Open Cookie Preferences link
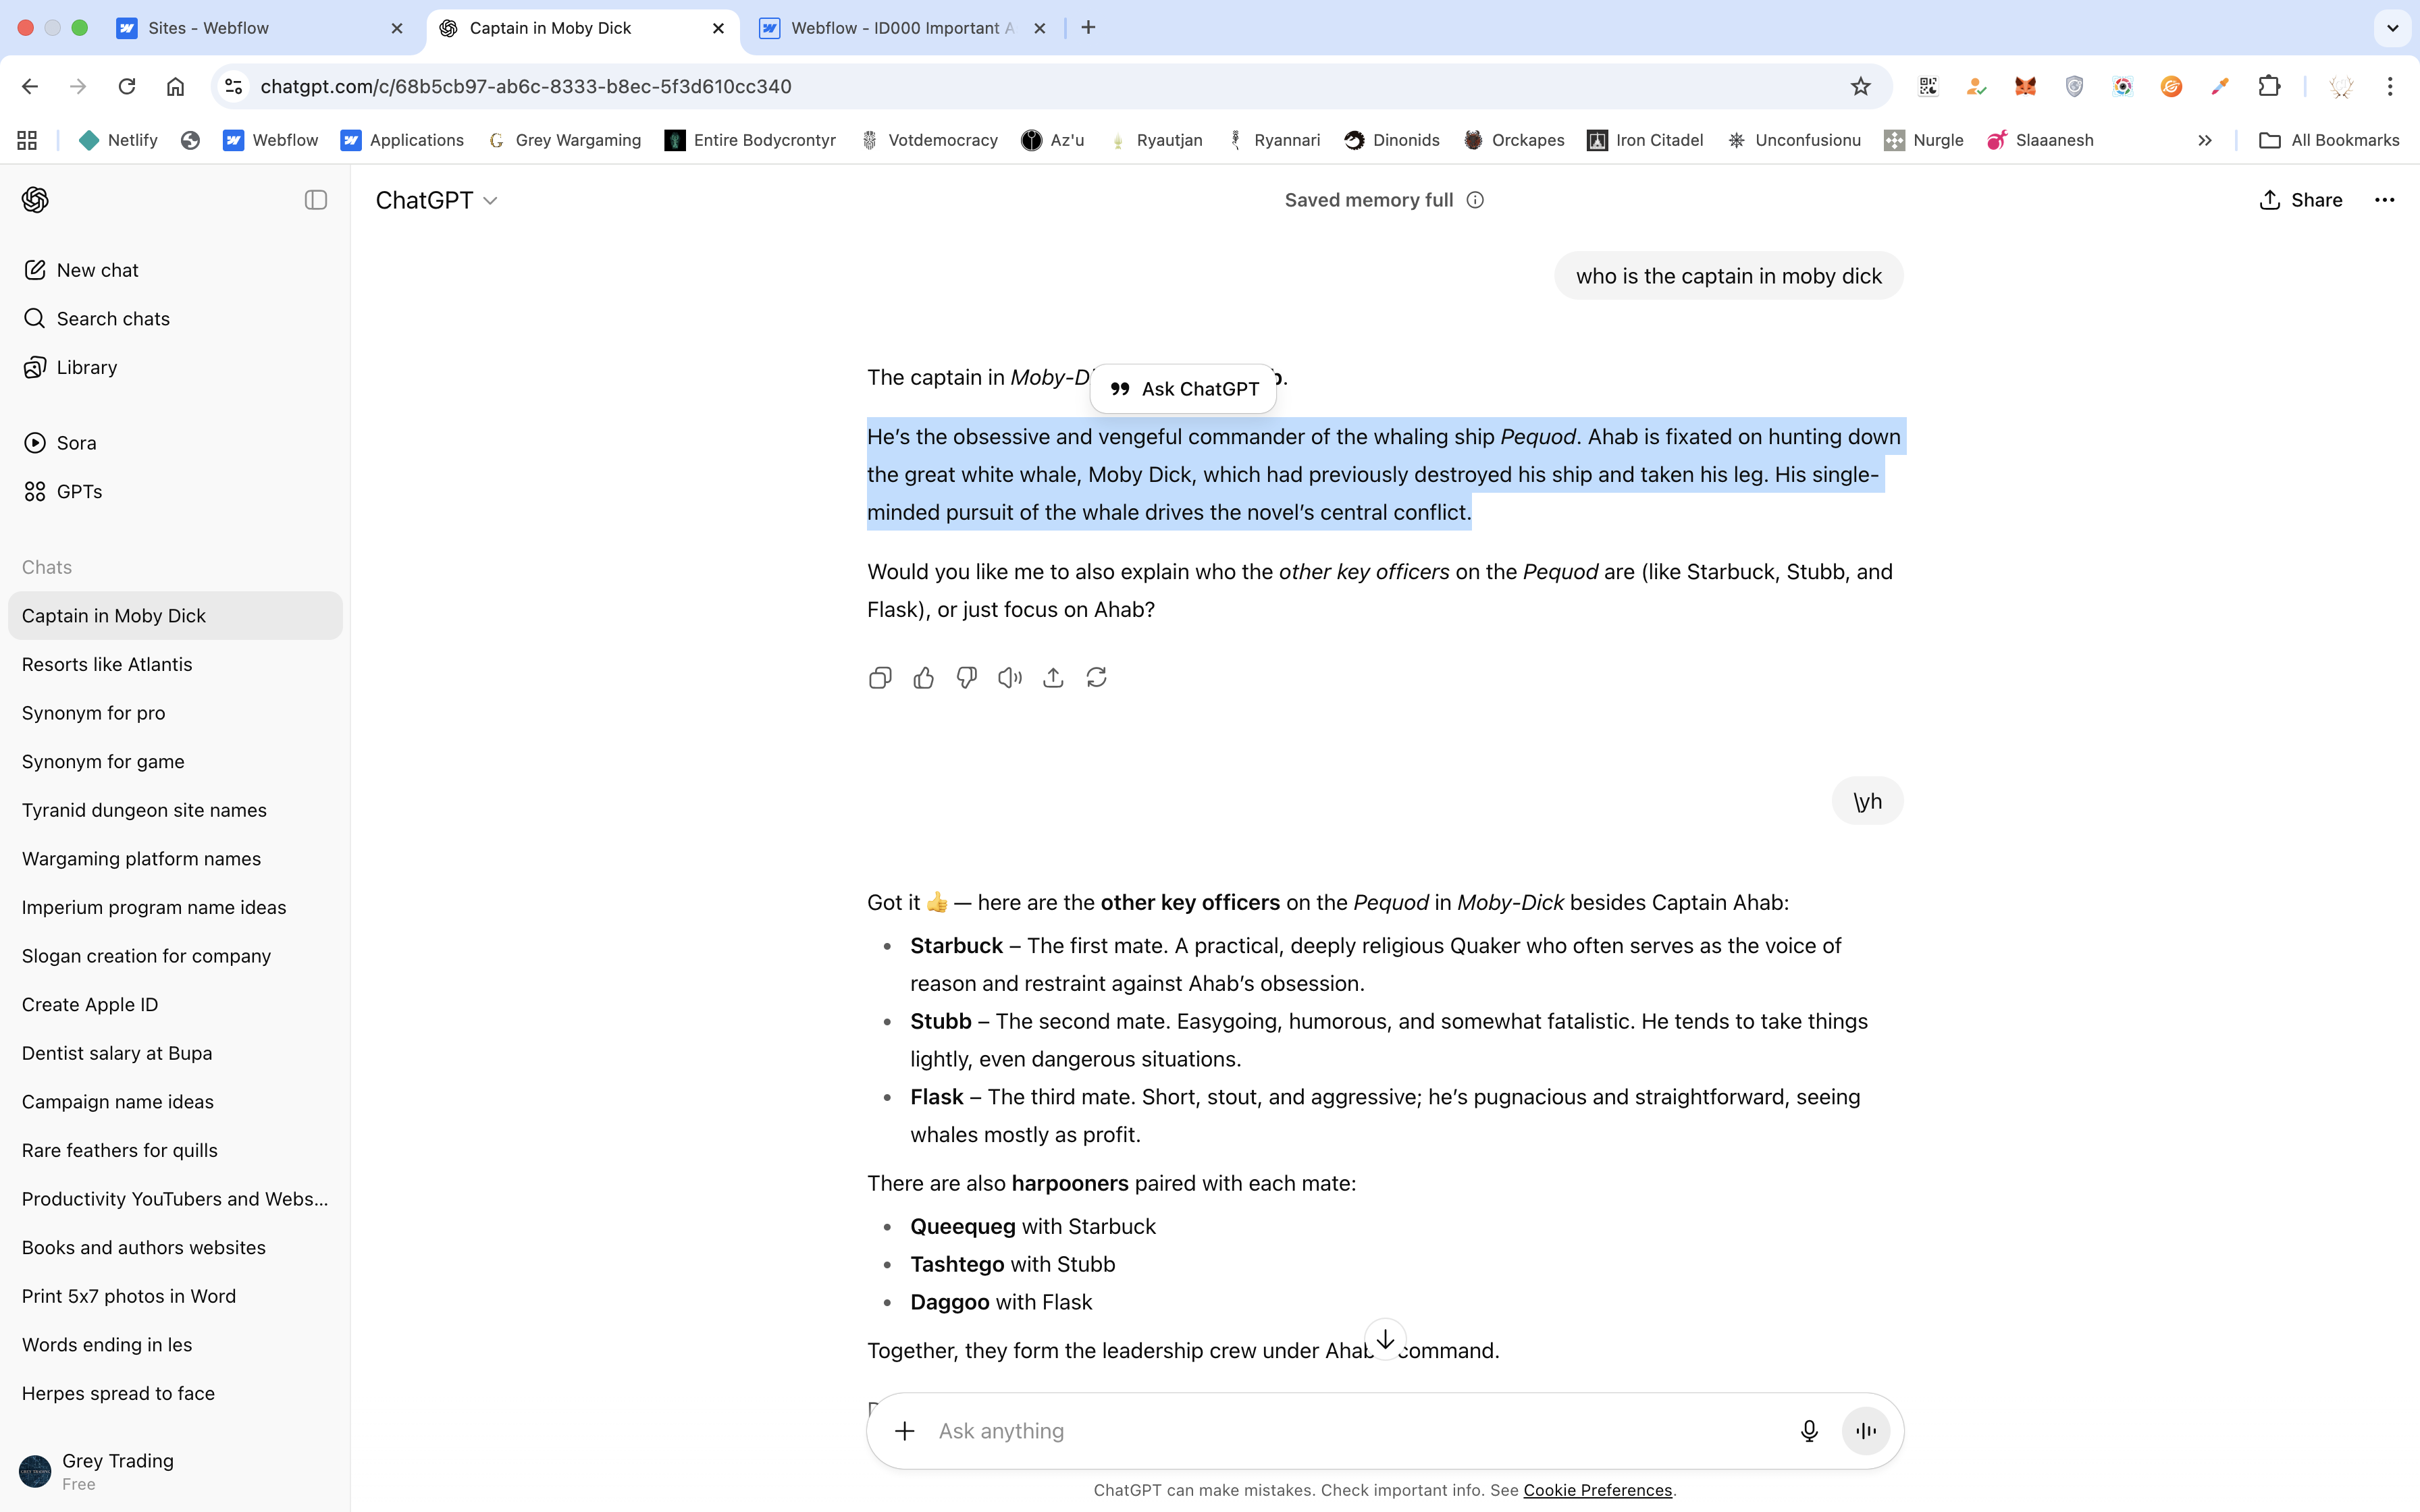Viewport: 2420px width, 1512px height. coord(1597,1490)
